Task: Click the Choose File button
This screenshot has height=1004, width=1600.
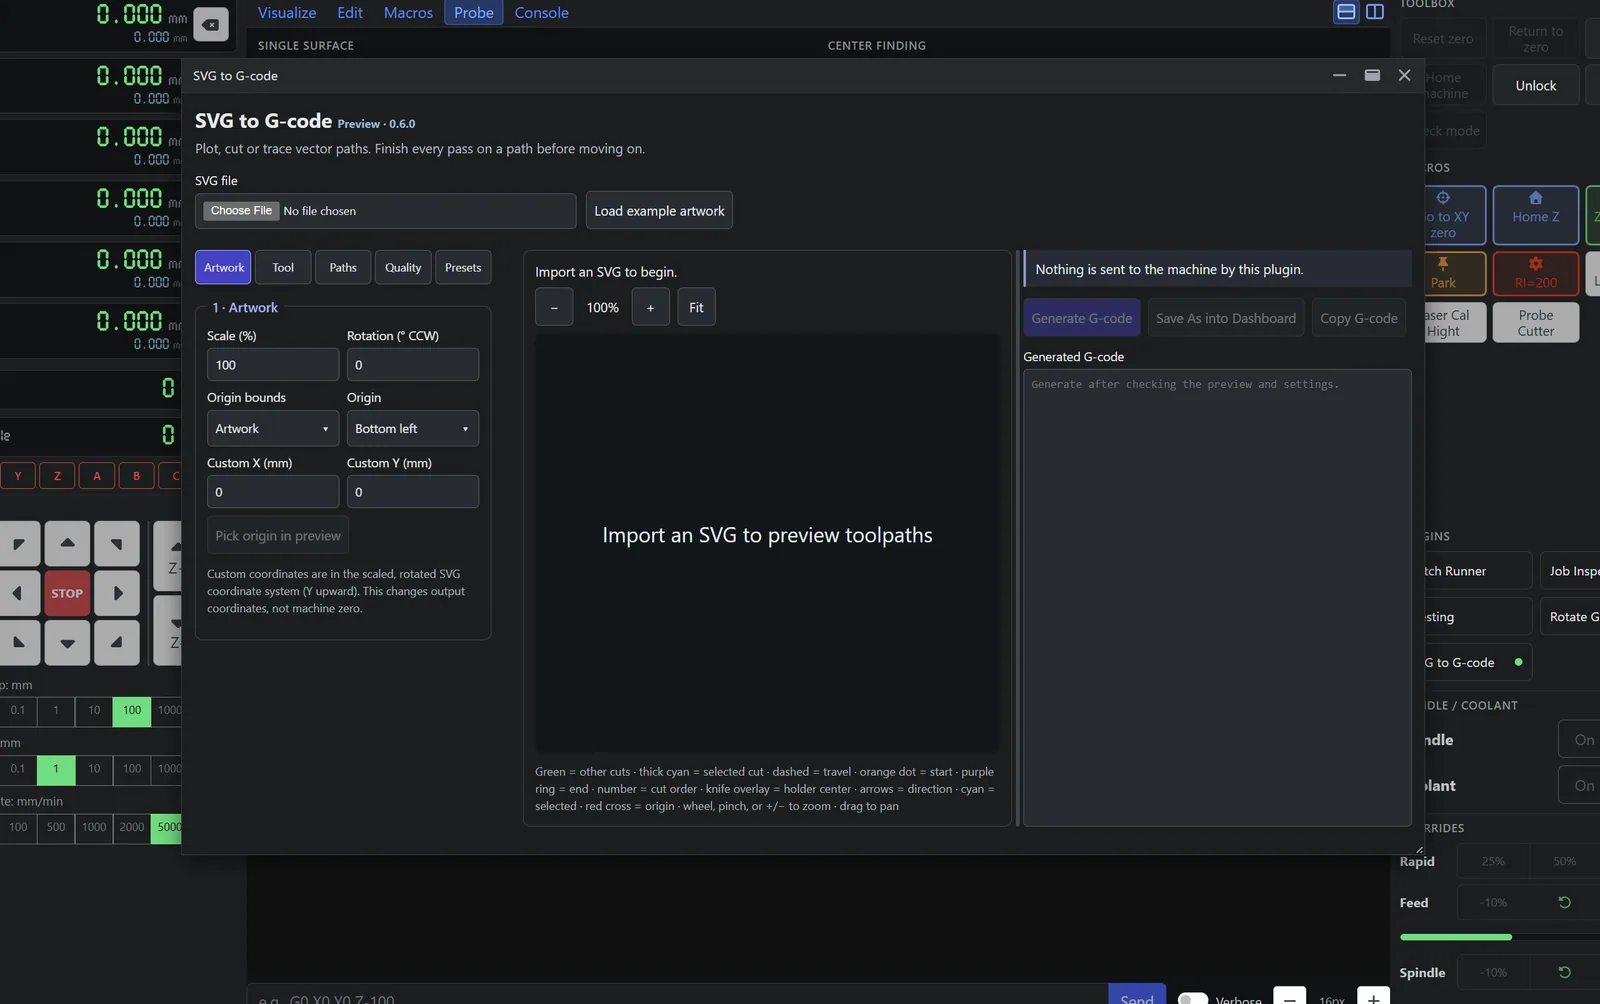Action: coord(241,211)
